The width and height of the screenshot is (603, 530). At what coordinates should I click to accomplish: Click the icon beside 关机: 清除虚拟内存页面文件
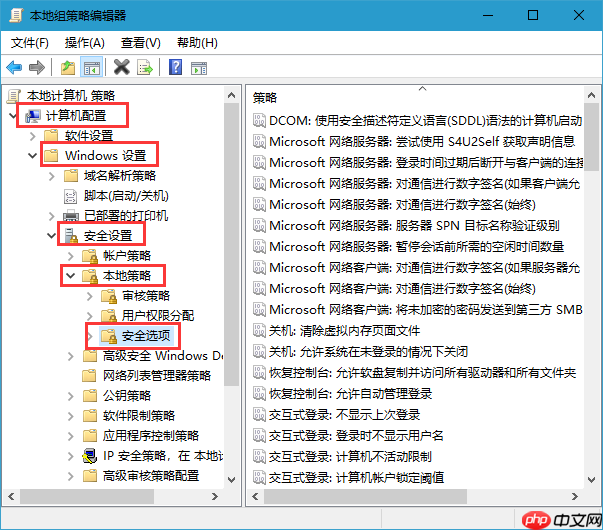259,330
